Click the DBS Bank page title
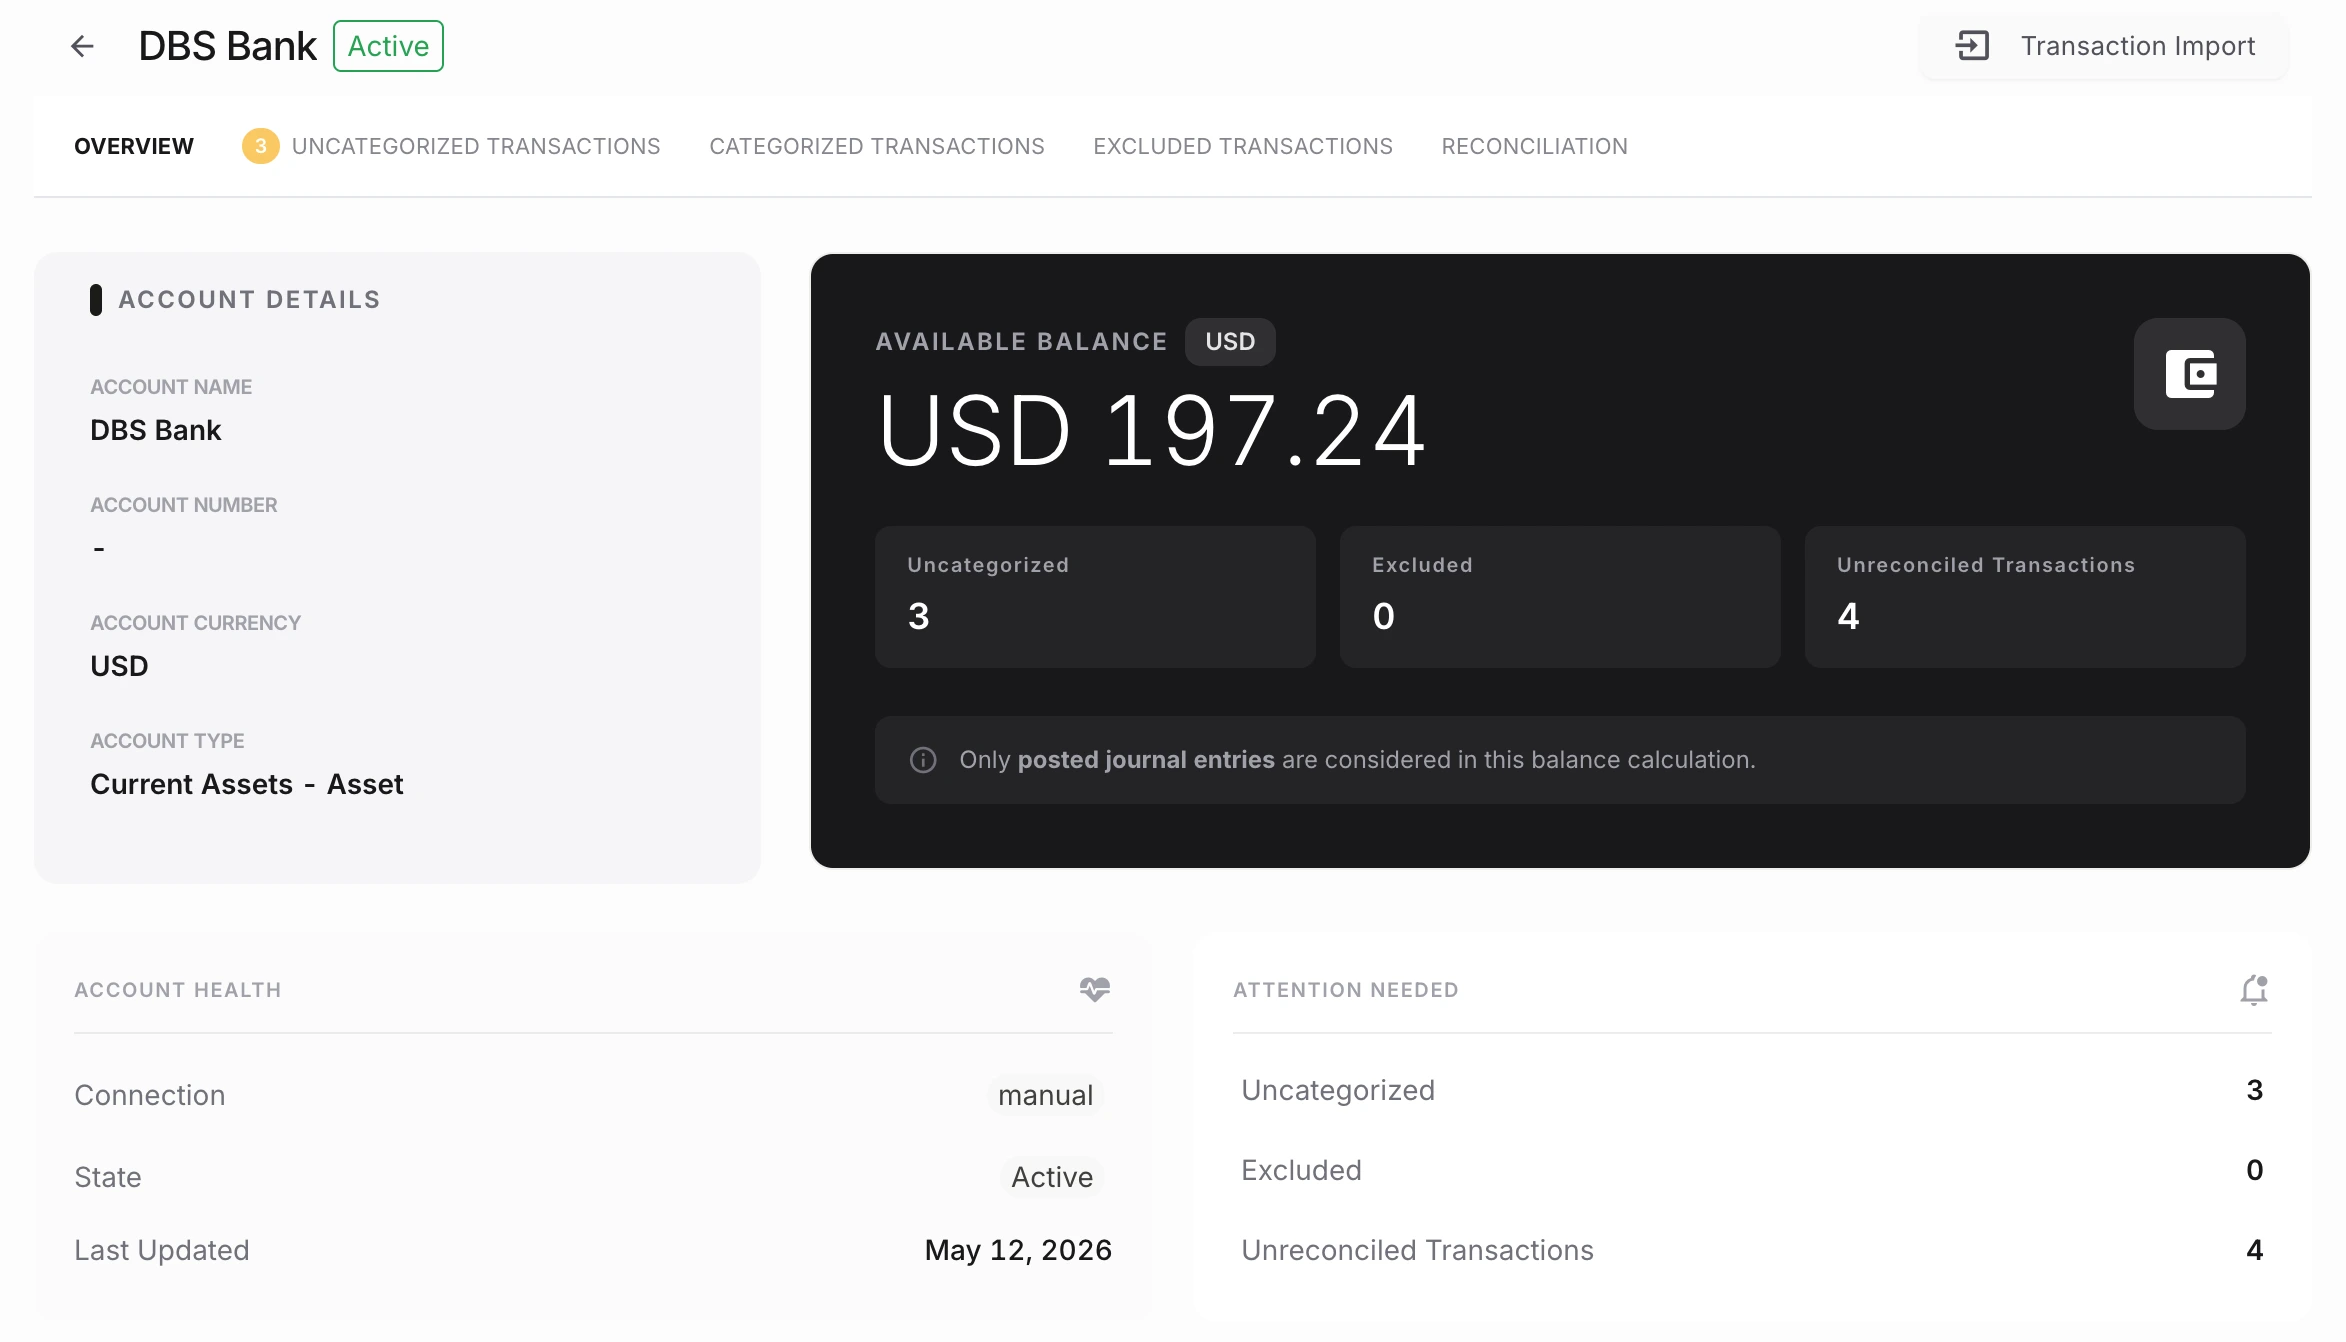 click(x=227, y=46)
